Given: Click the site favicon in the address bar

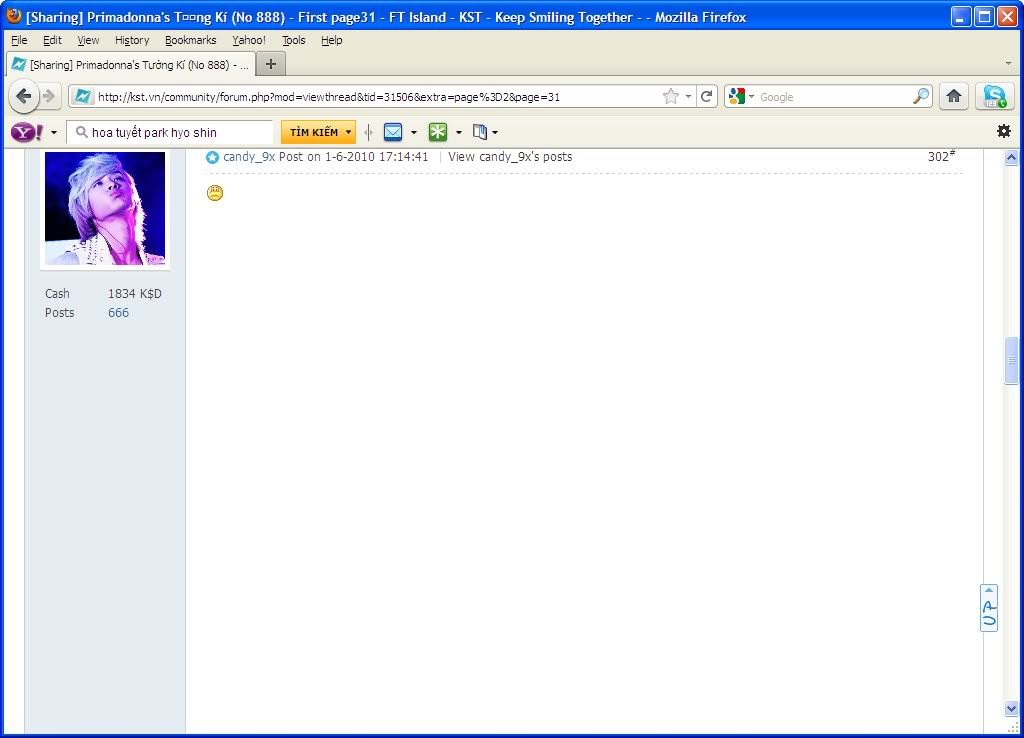Looking at the screenshot, I should pos(82,97).
